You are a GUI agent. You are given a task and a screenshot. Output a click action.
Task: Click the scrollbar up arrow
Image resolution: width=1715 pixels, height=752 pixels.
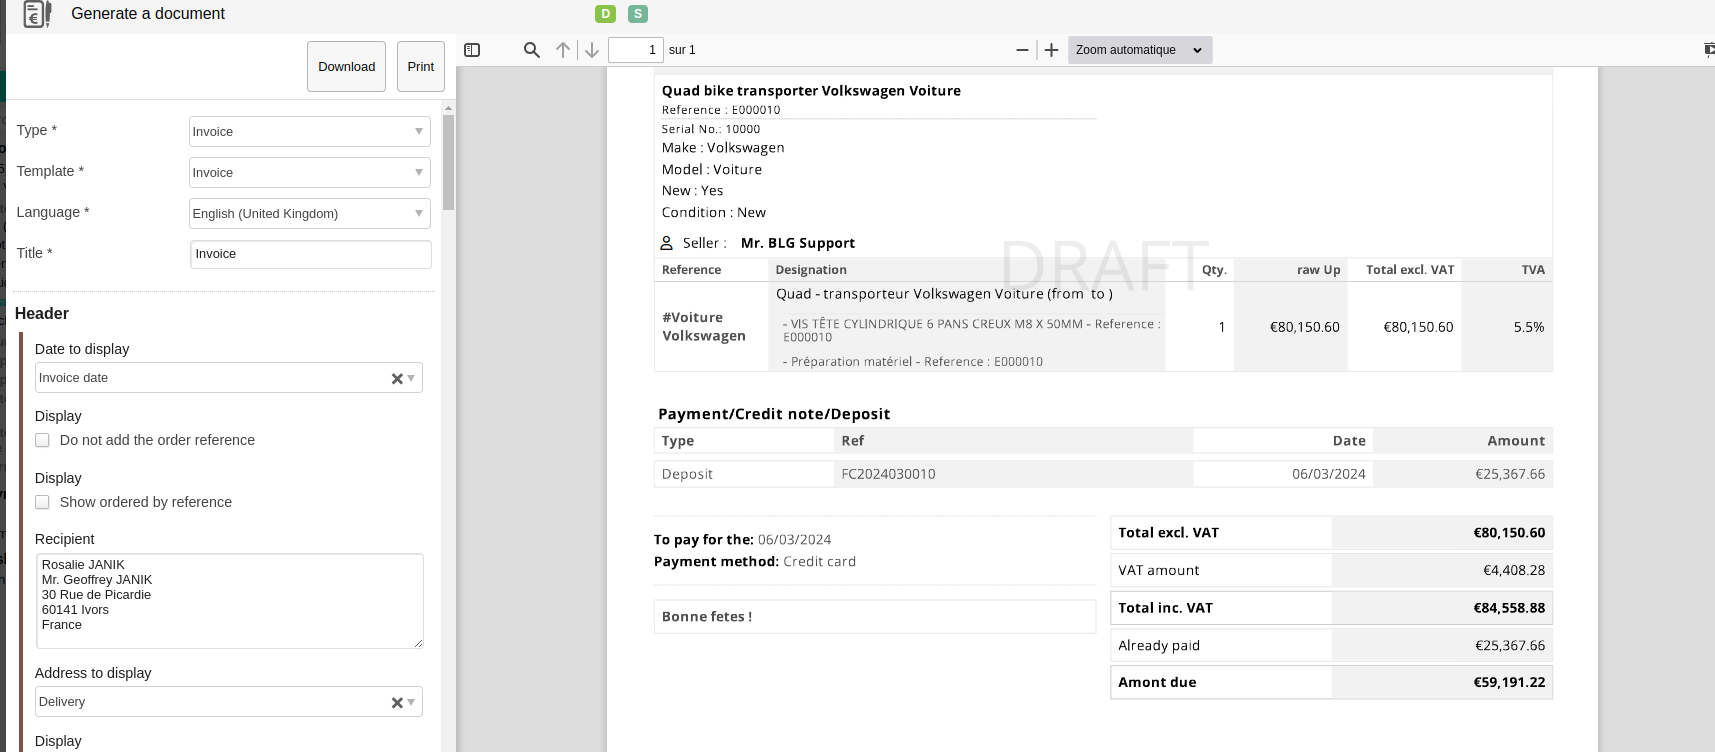point(449,107)
